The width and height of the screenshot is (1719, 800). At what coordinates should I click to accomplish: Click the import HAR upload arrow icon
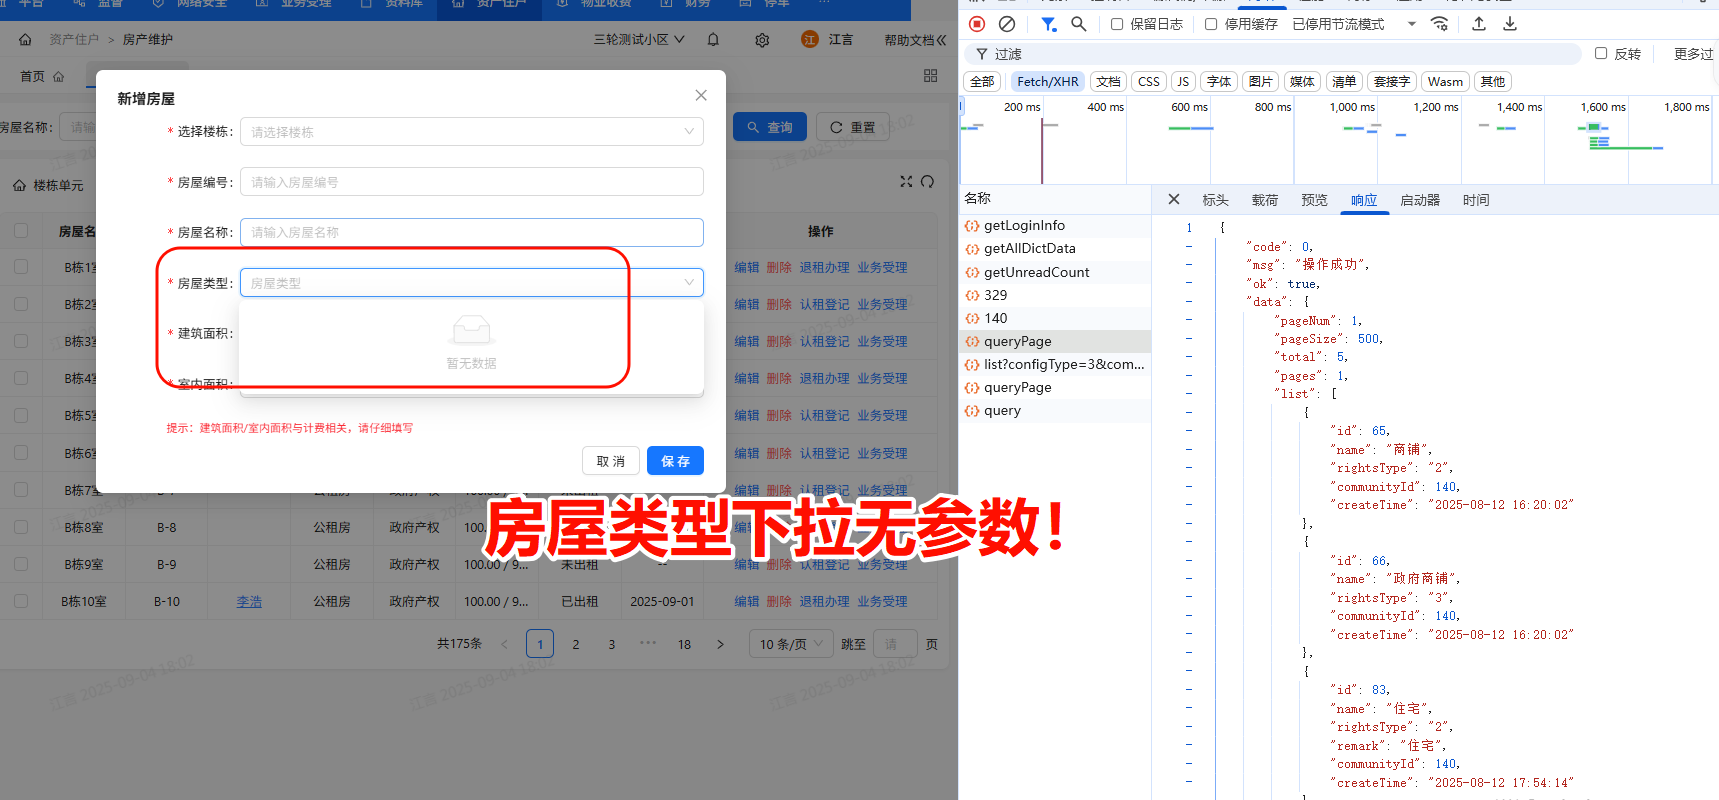click(x=1479, y=24)
